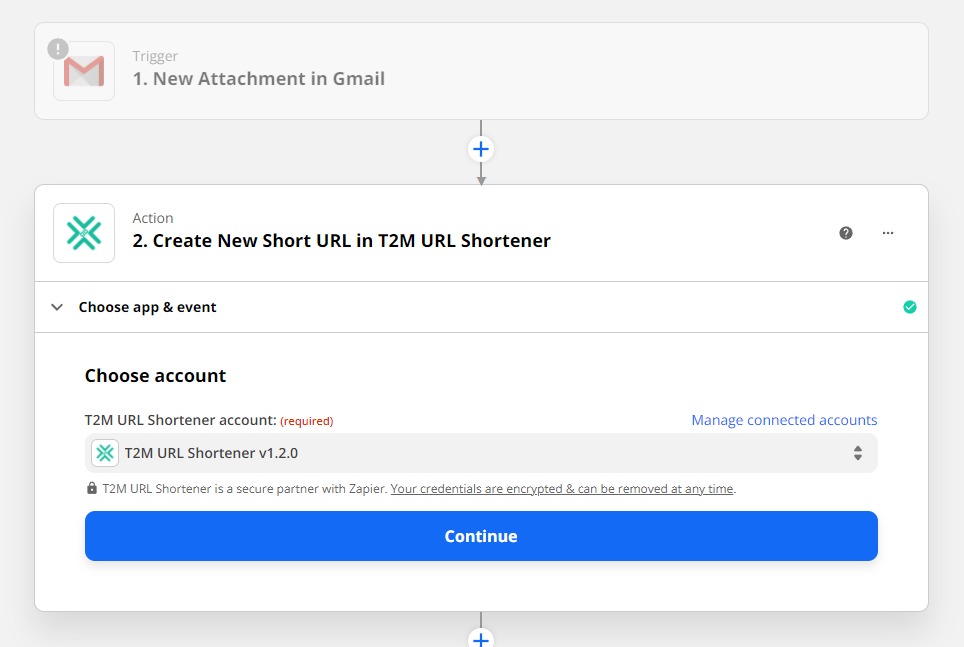This screenshot has height=647, width=964.
Task: Open Manage connected accounts
Action: tap(784, 419)
